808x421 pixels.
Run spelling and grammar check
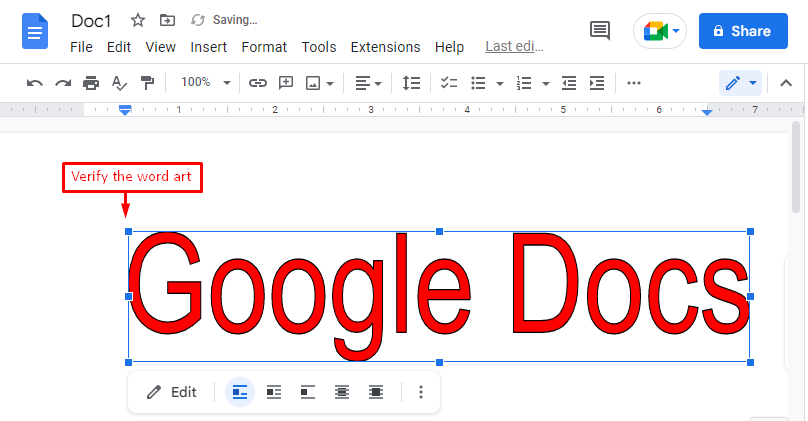click(119, 83)
